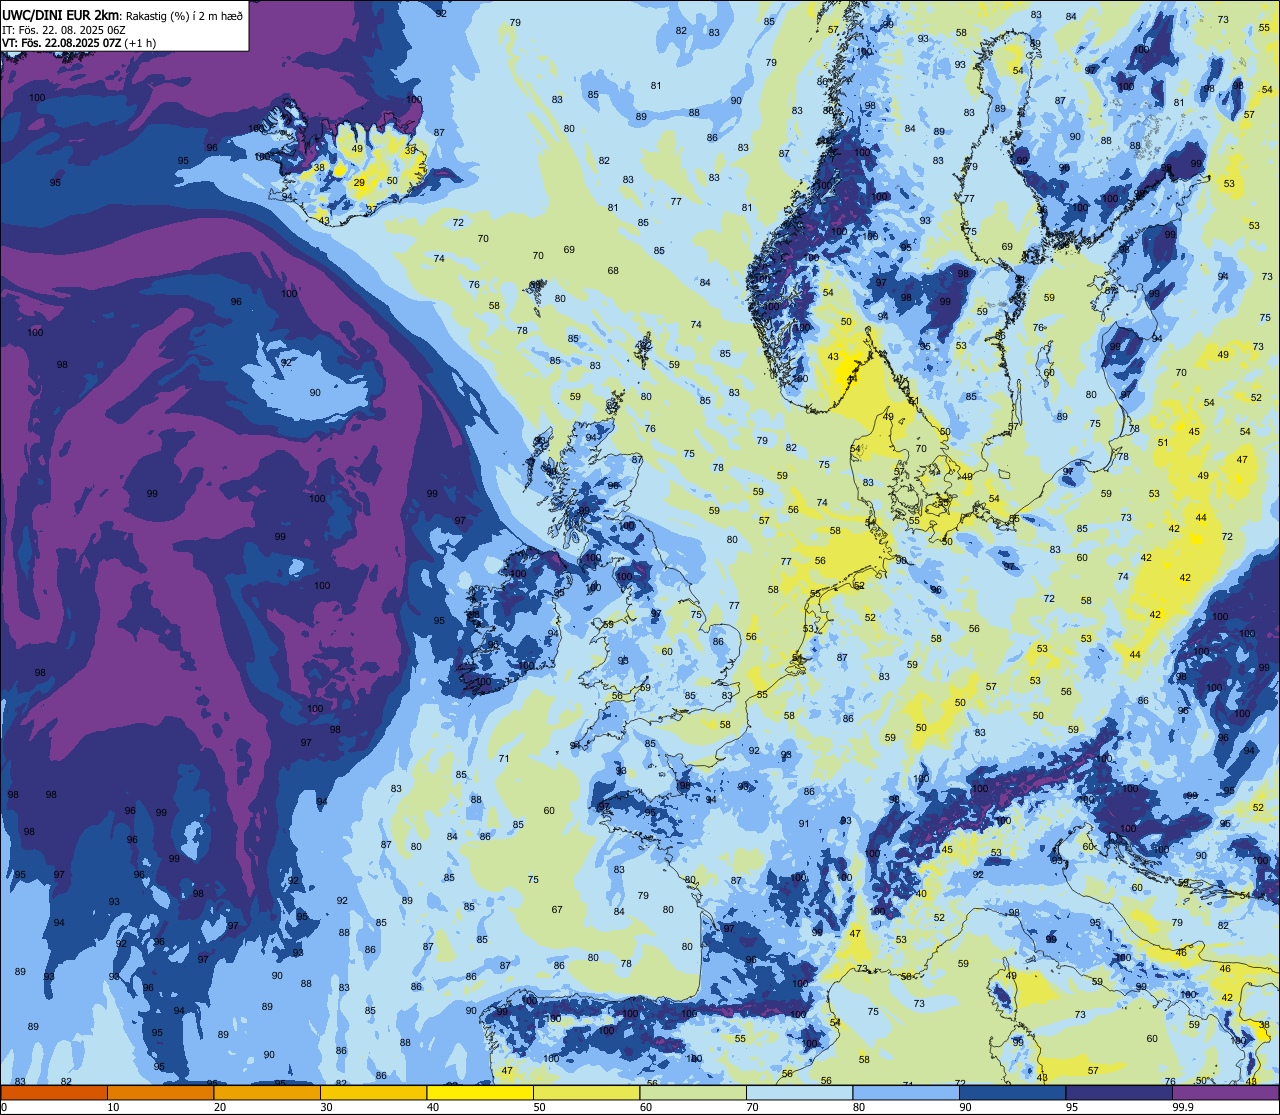Pick the orange 10–20 legend swatch

click(x=160, y=1092)
